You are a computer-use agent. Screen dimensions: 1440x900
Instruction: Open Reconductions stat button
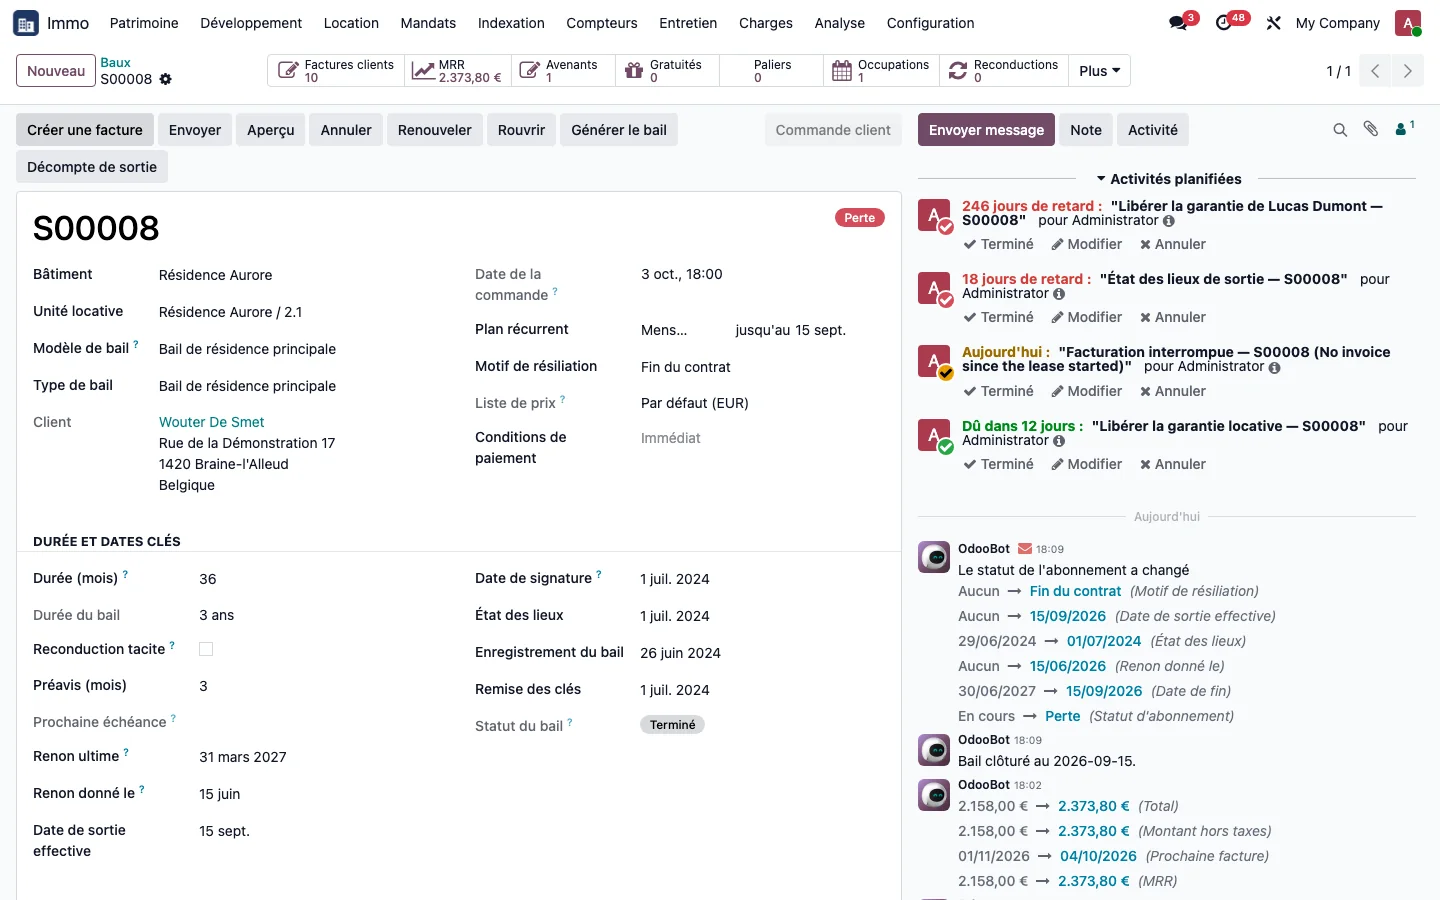[1004, 71]
